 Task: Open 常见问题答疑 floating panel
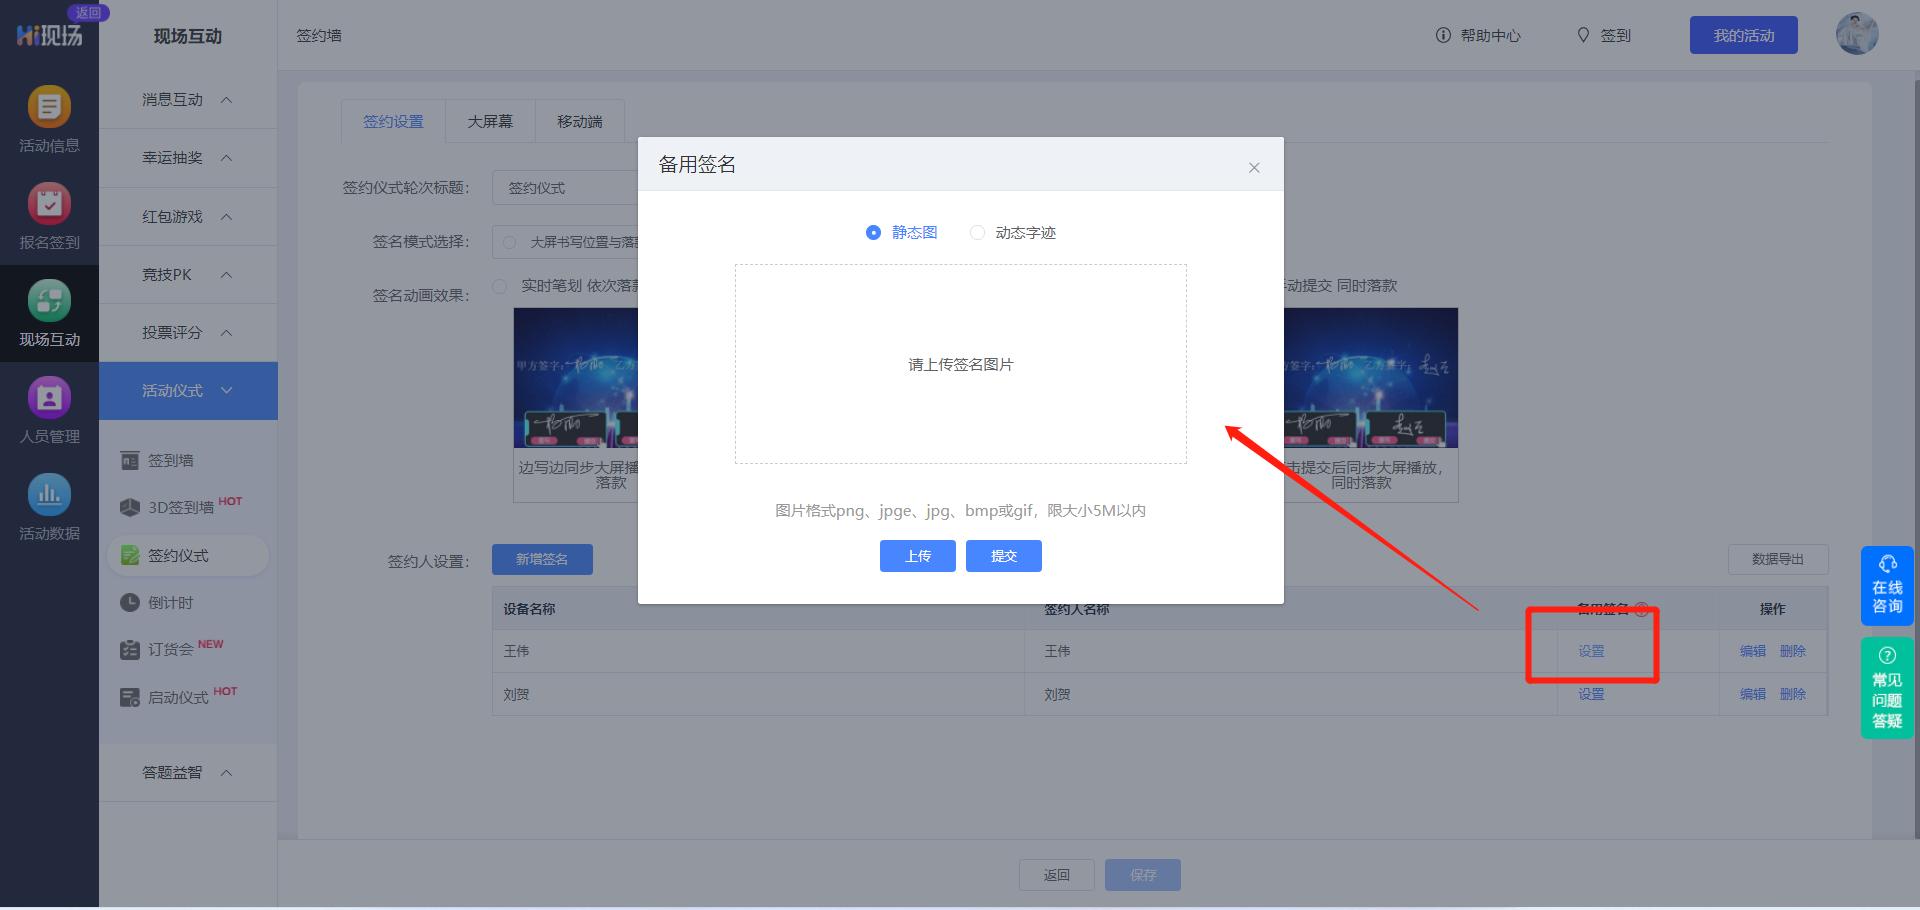click(x=1886, y=687)
